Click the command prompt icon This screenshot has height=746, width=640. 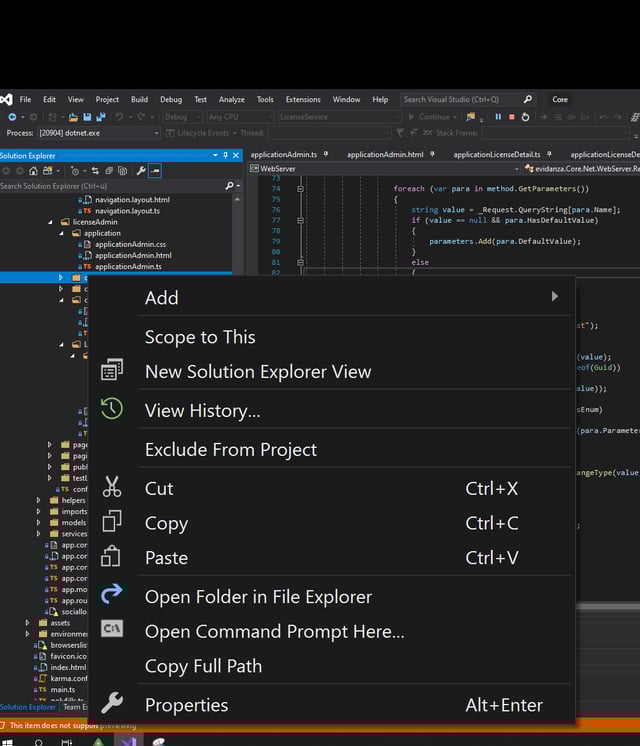click(x=112, y=629)
